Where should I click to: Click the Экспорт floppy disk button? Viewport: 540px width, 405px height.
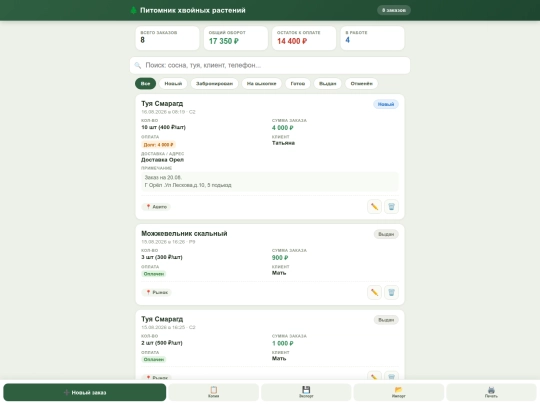click(x=306, y=392)
